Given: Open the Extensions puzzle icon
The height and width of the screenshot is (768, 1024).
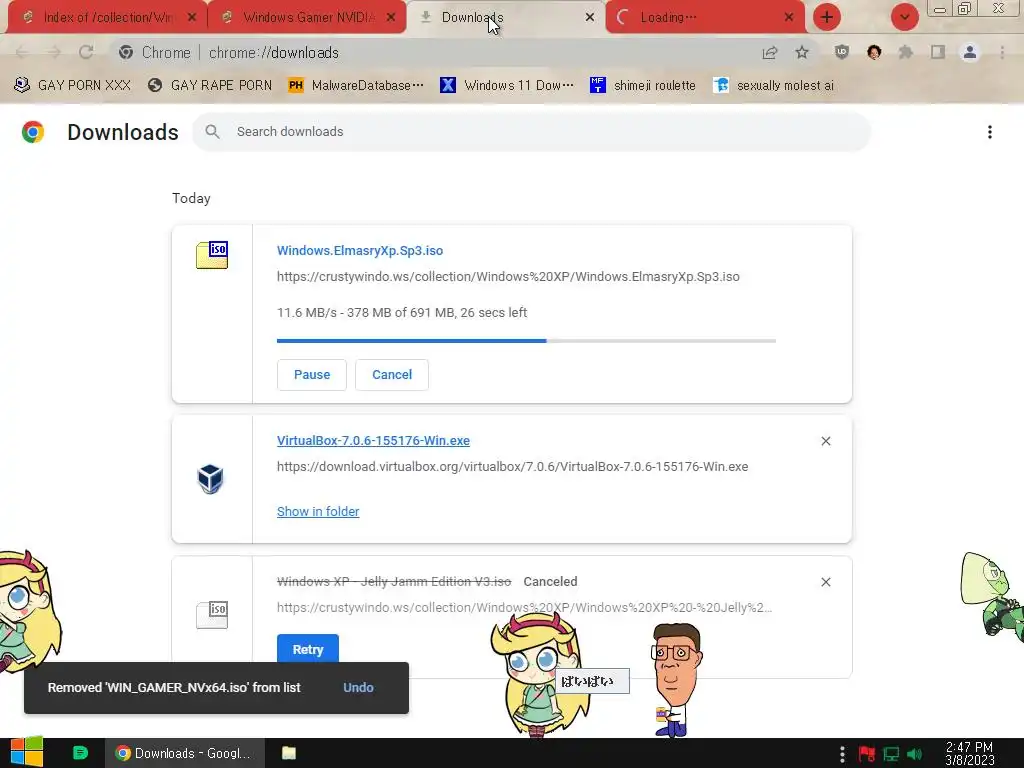Looking at the screenshot, I should click(x=906, y=52).
